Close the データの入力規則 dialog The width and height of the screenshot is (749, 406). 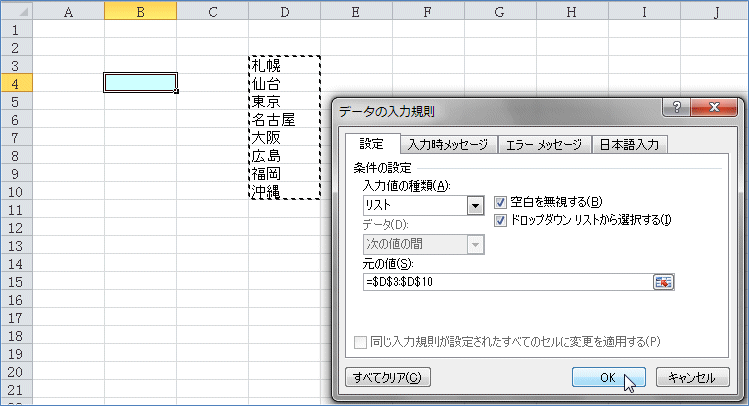tap(714, 107)
